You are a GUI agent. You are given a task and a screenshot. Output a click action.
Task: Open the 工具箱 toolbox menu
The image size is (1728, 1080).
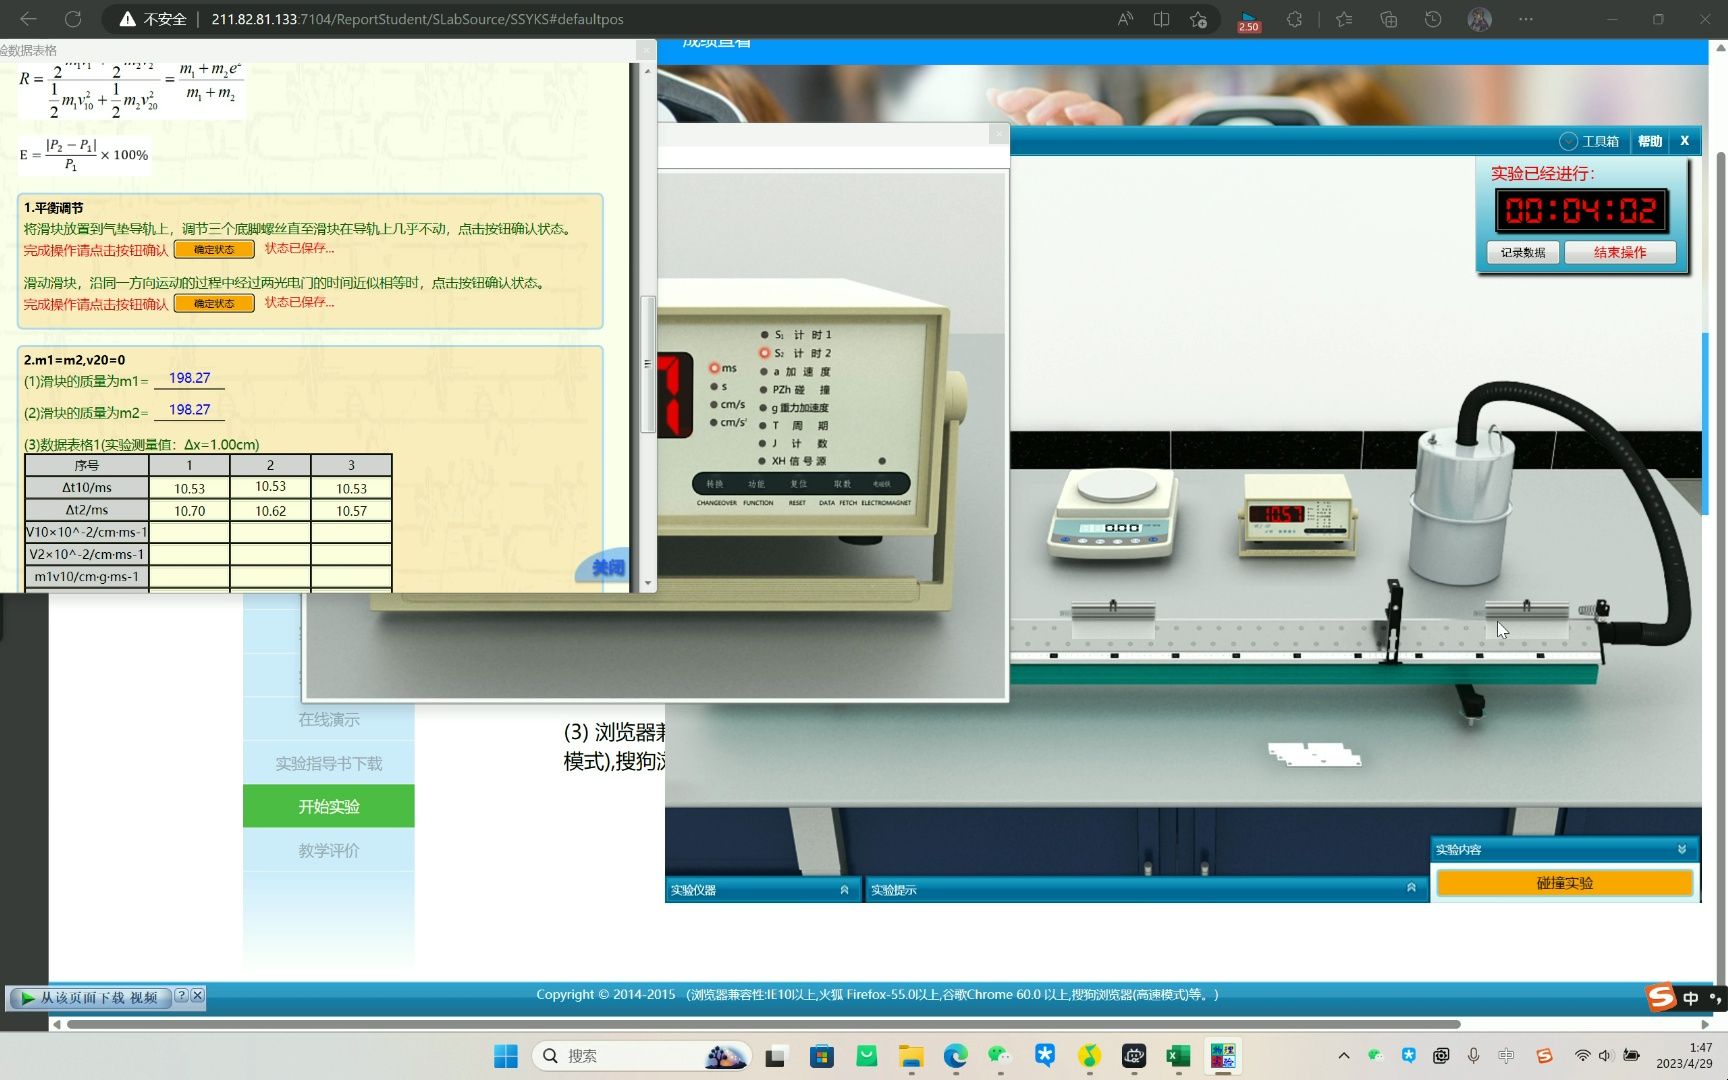[1590, 141]
